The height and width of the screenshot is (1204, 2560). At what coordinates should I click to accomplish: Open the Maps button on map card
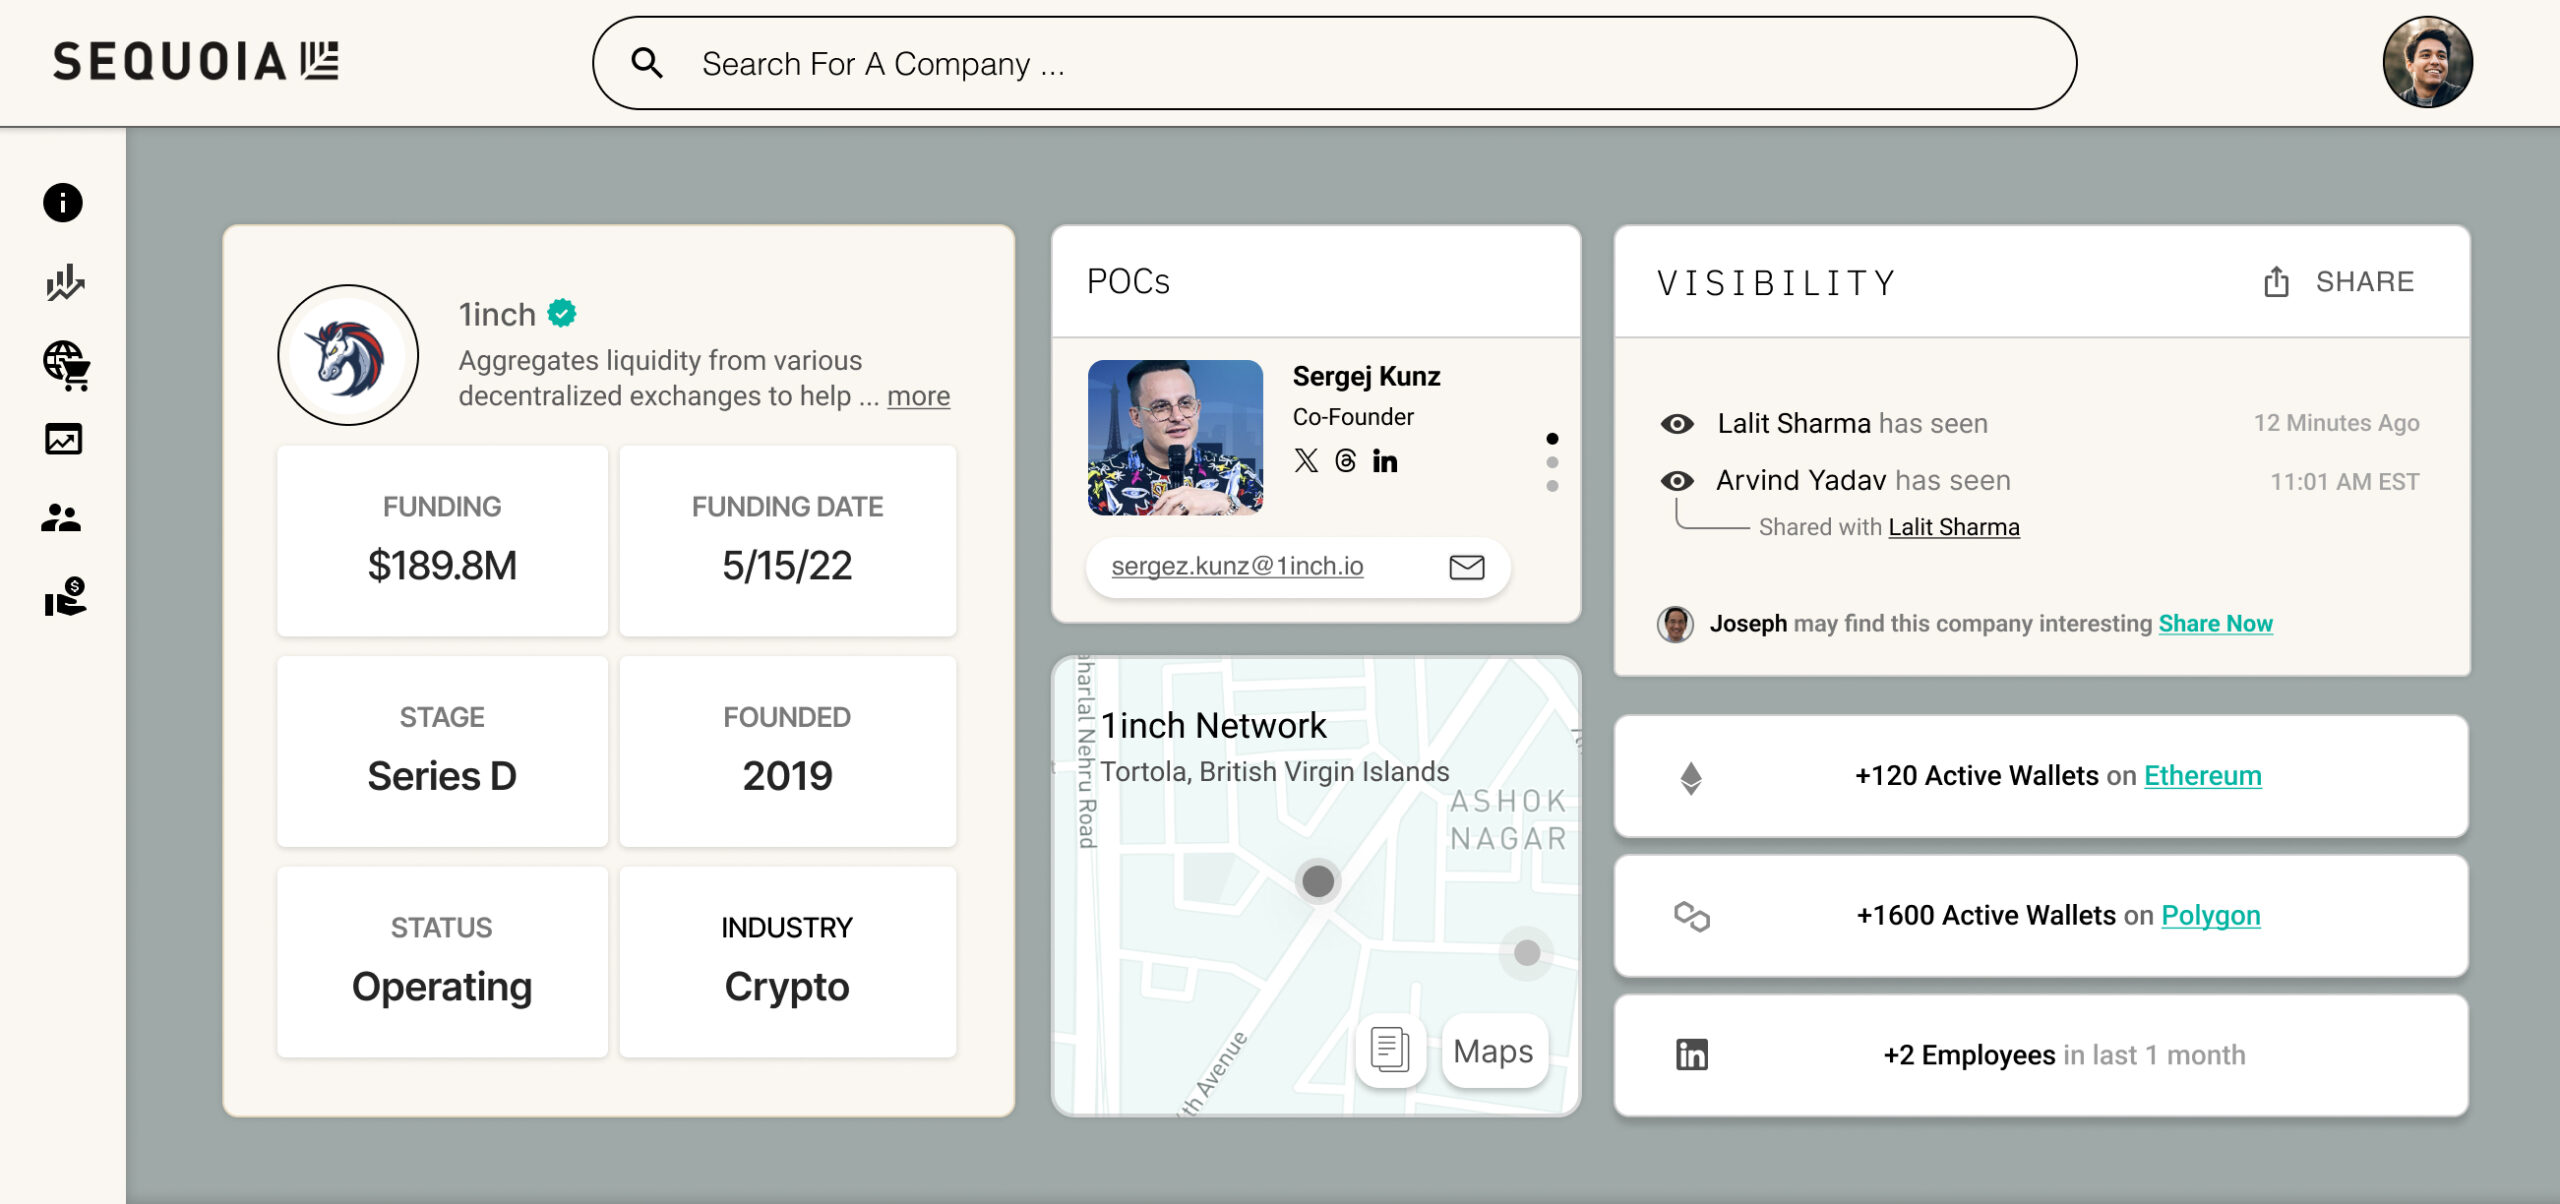[1493, 1051]
